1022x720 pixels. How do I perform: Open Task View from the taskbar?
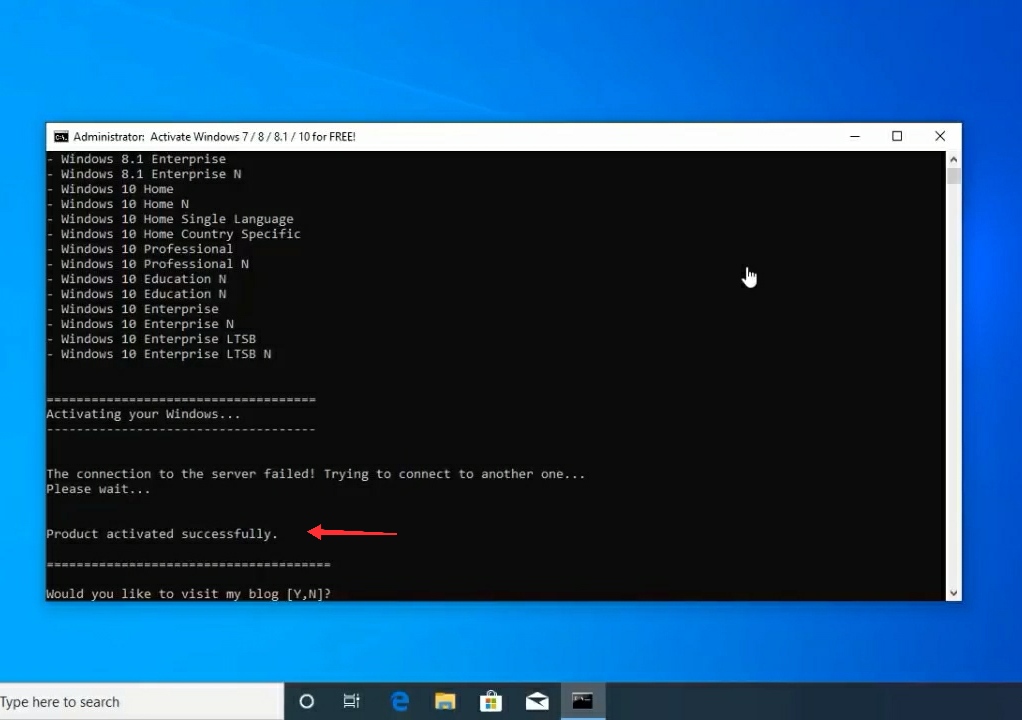pos(351,701)
